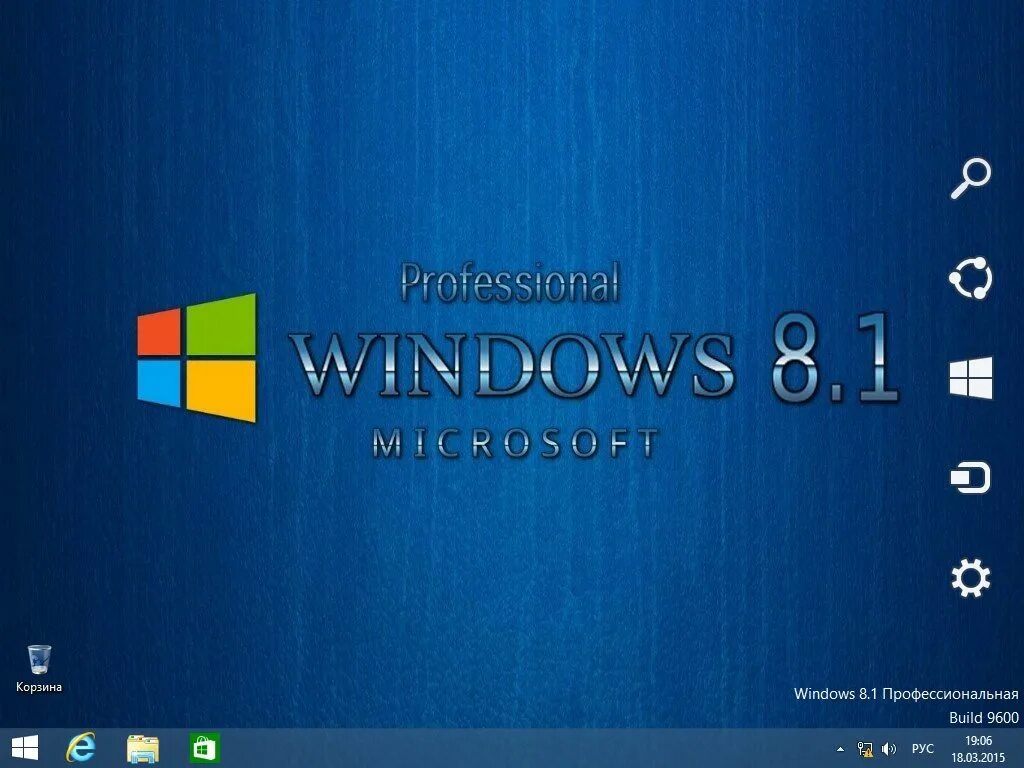Open the Search charm
This screenshot has height=768, width=1024.
pyautogui.click(x=970, y=178)
